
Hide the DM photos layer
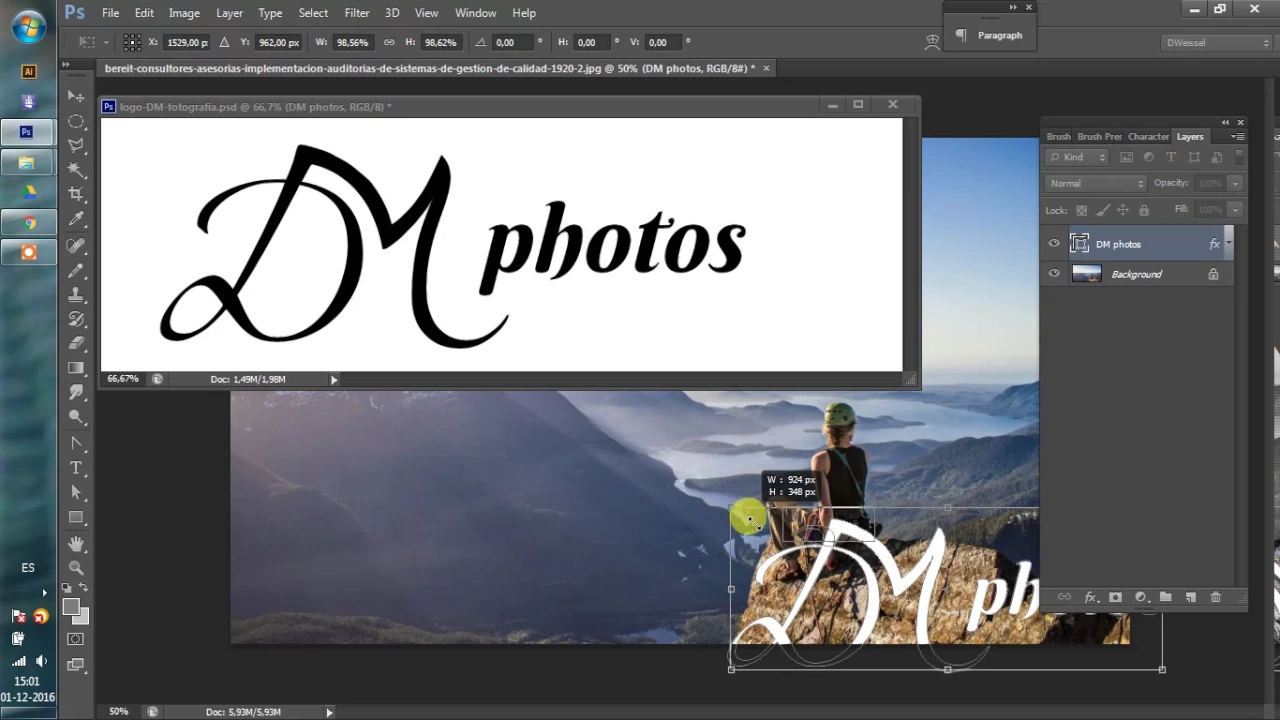pos(1054,244)
